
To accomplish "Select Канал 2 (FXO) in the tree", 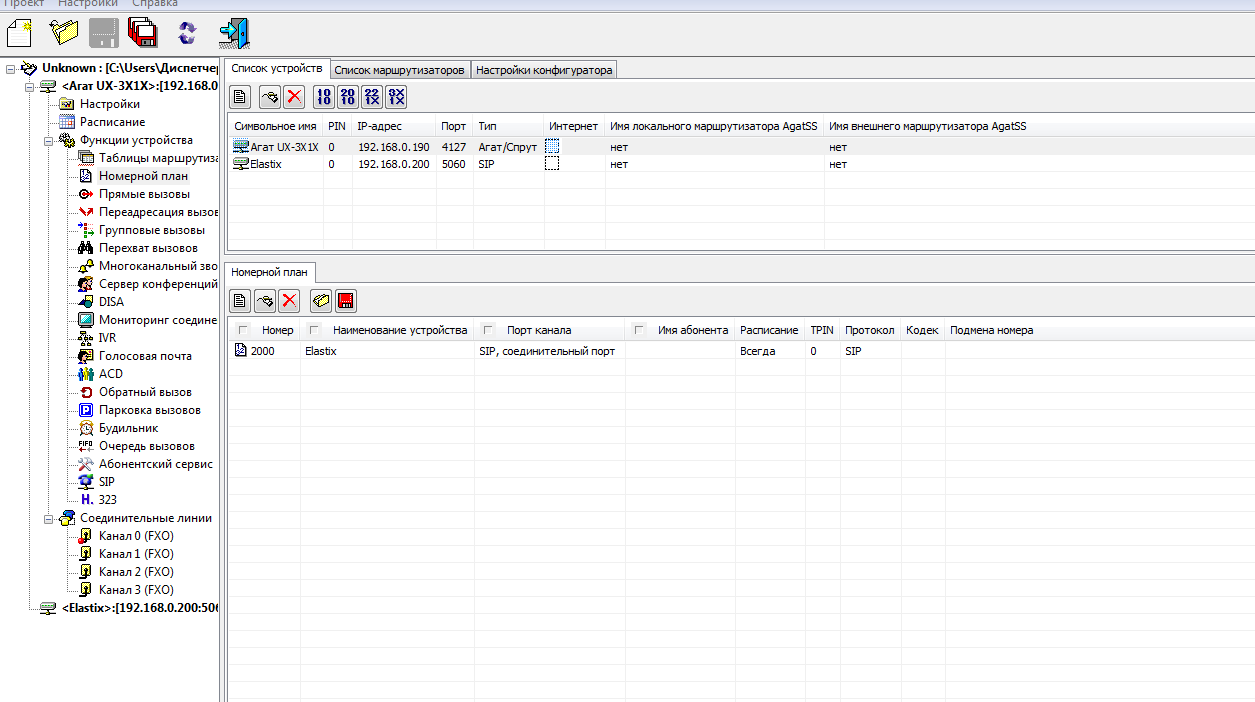I will (x=136, y=572).
